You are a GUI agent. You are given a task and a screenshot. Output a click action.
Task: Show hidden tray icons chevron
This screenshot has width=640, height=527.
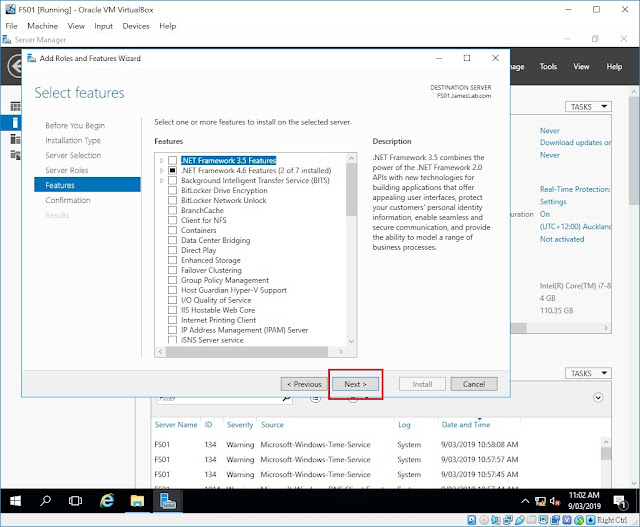tap(525, 501)
